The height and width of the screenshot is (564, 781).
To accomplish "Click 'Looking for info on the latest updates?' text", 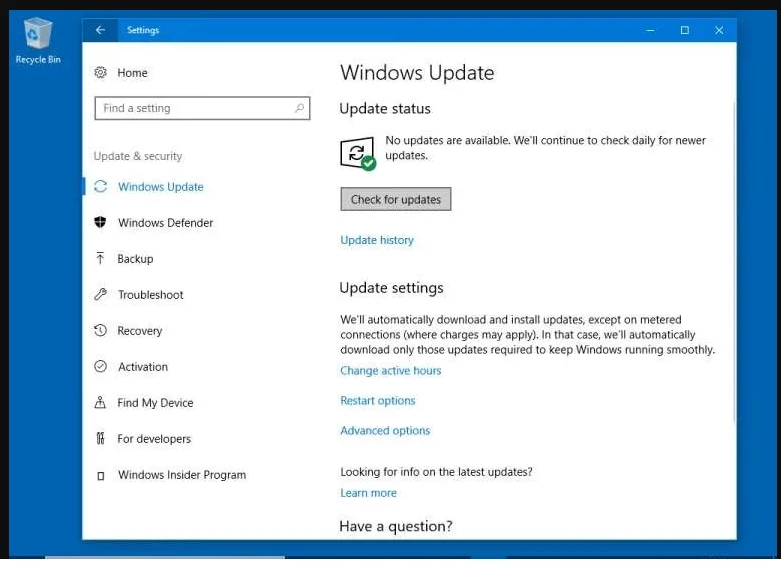I will [436, 471].
